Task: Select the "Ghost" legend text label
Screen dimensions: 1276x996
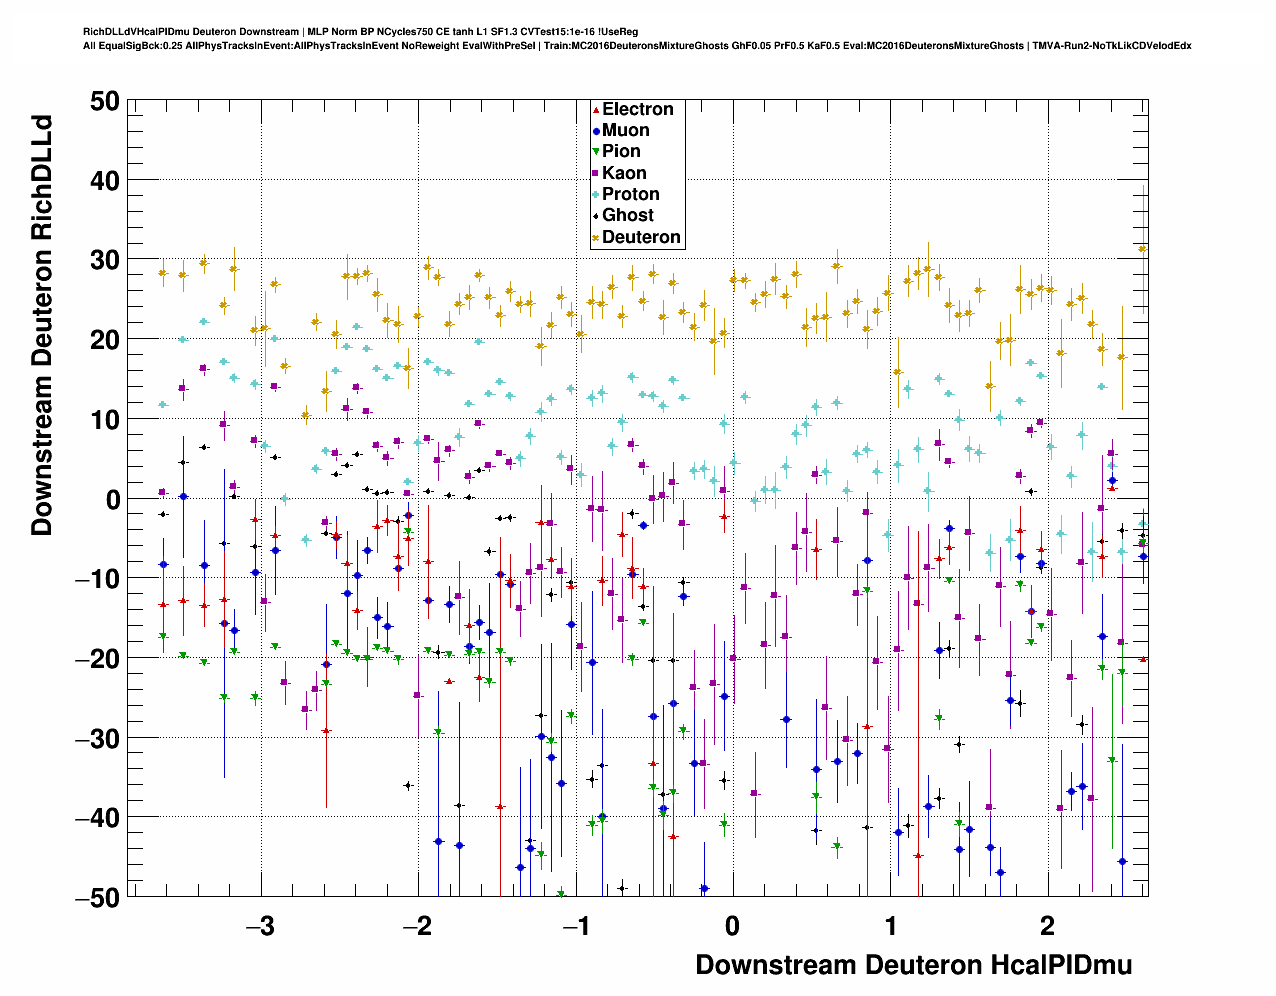Action: coord(628,216)
